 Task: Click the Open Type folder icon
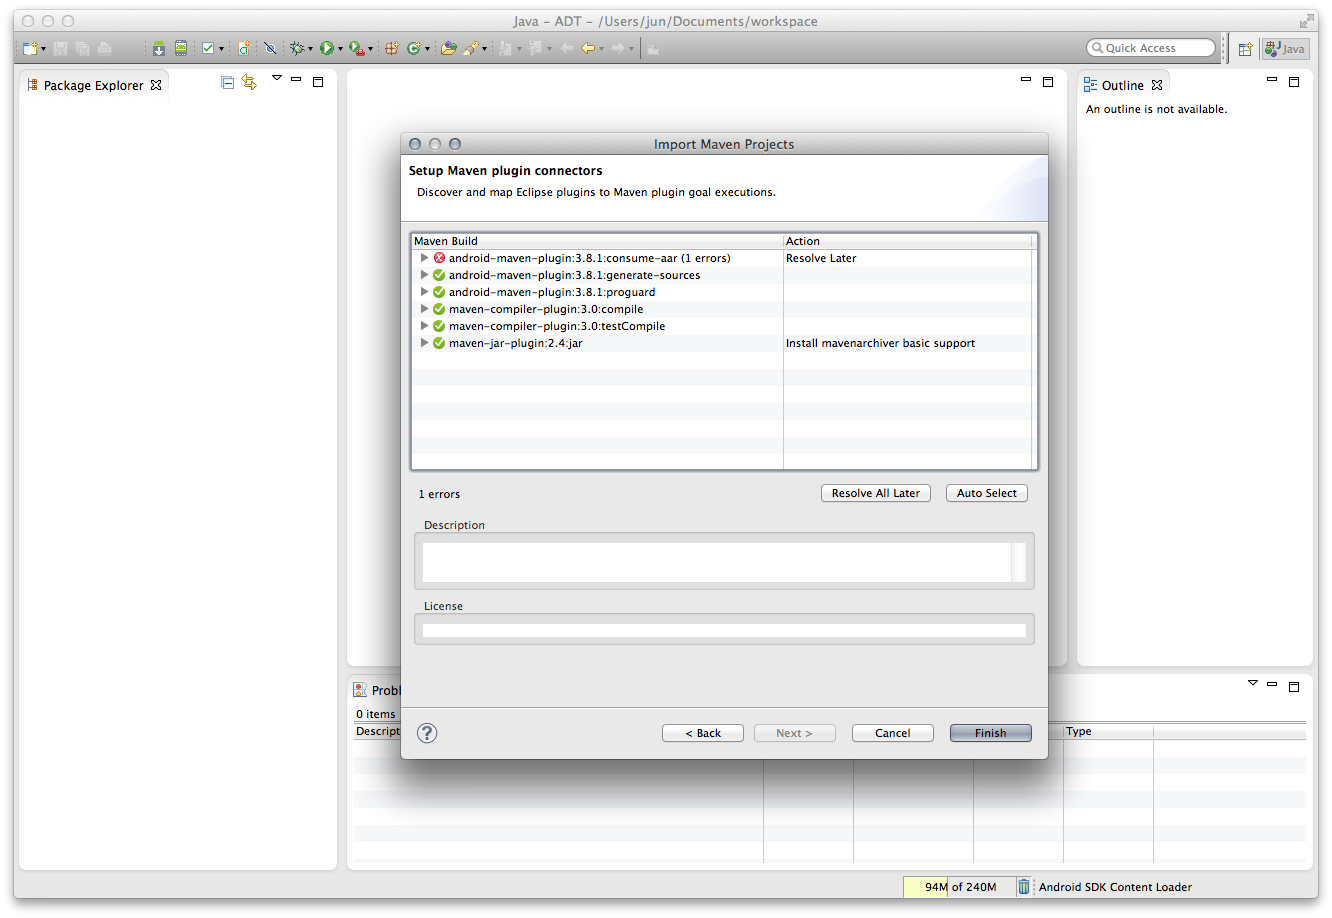[x=449, y=48]
